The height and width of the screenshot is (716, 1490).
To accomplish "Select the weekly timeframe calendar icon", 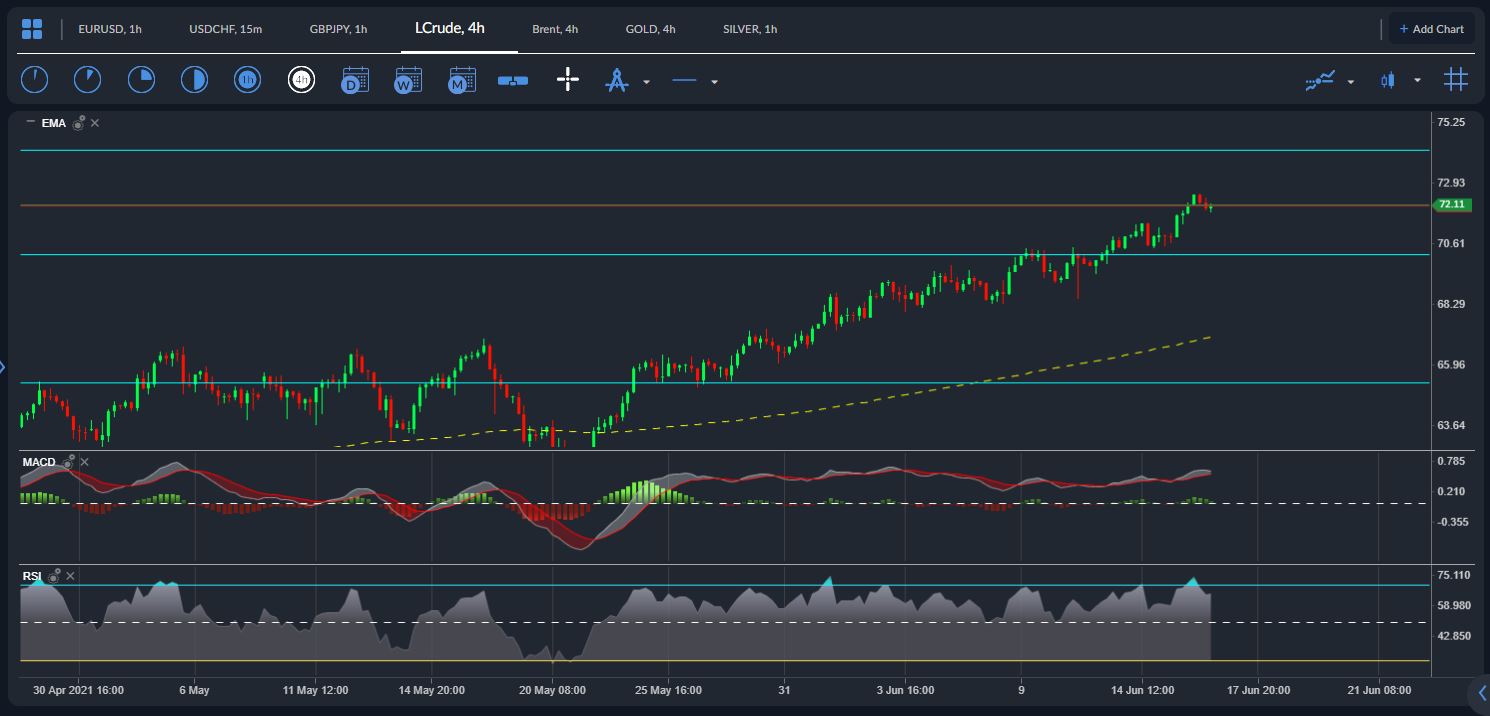I will pyautogui.click(x=408, y=80).
